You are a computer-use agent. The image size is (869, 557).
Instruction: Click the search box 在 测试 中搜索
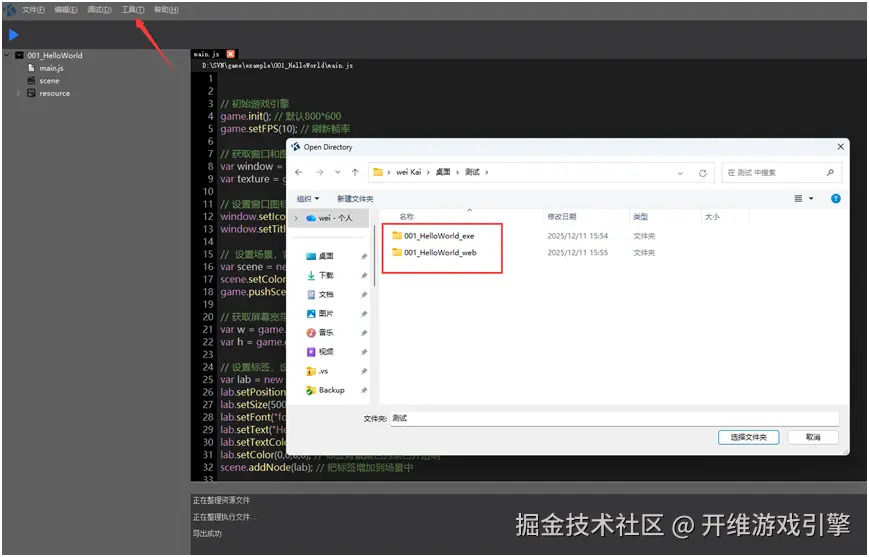782,172
